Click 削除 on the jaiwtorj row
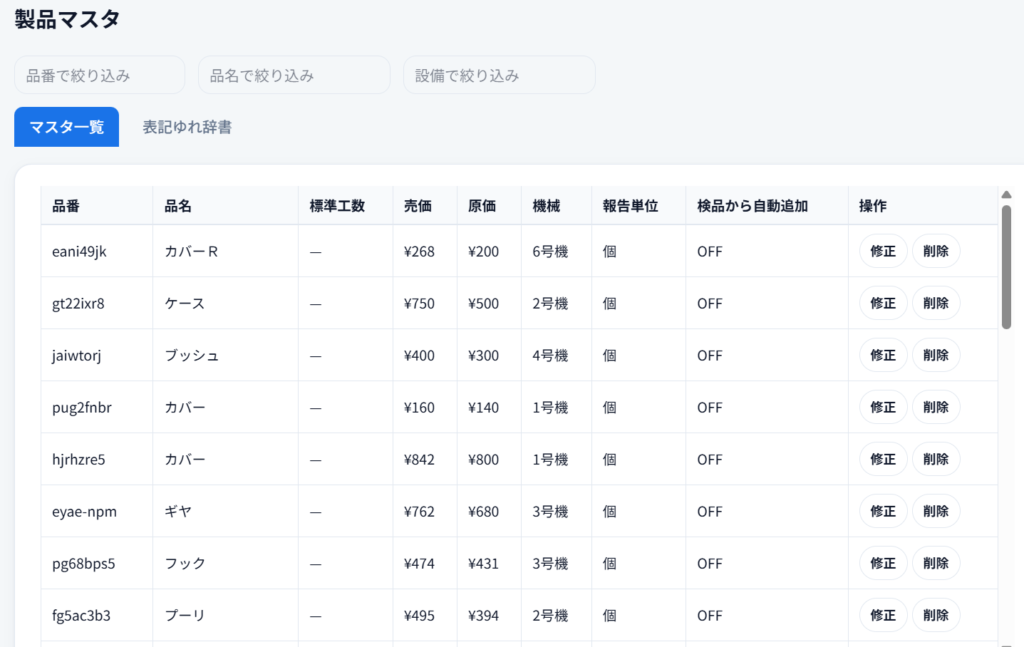 tap(935, 355)
